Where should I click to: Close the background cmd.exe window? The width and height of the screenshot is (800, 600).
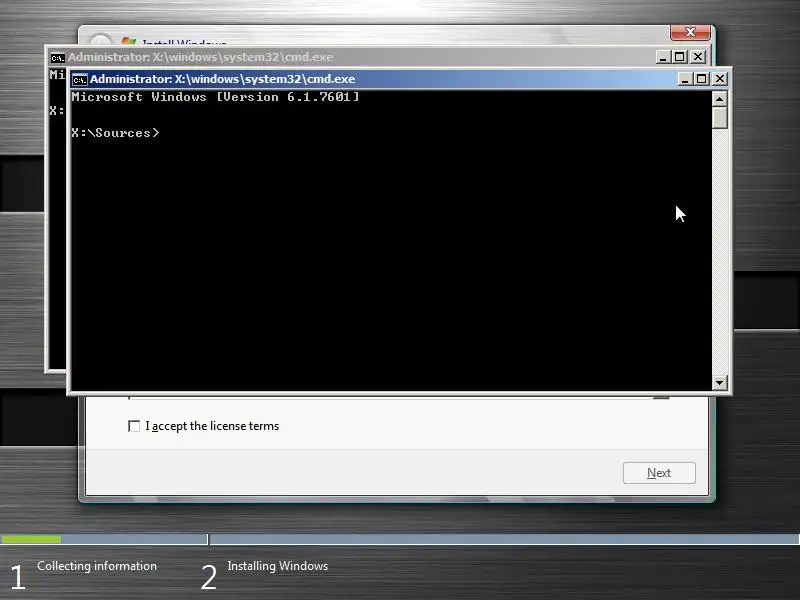[697, 57]
